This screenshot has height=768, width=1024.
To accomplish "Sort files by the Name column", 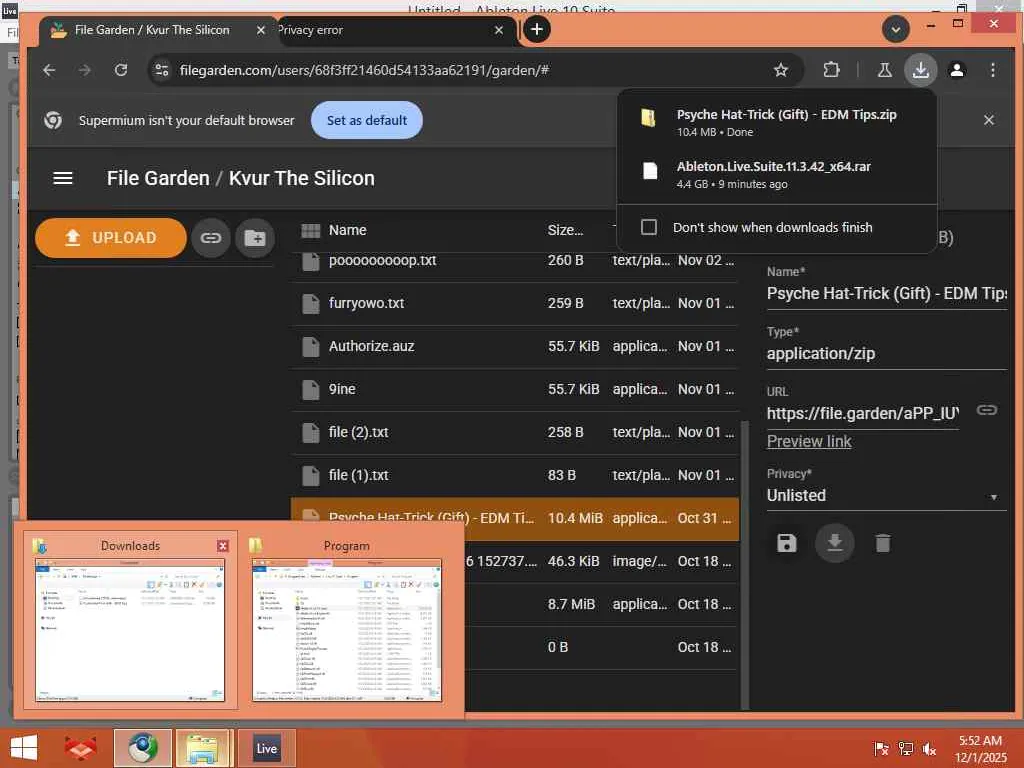I will (x=347, y=230).
